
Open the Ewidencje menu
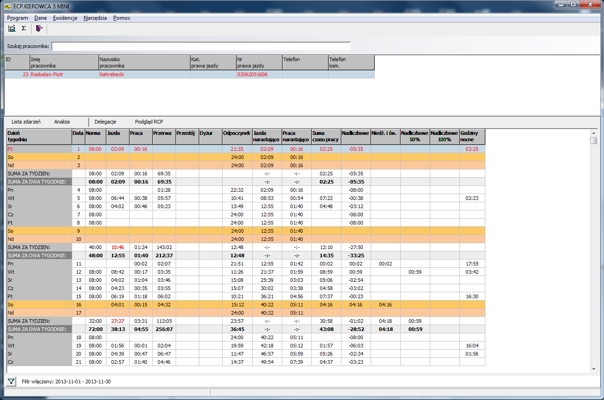click(66, 18)
